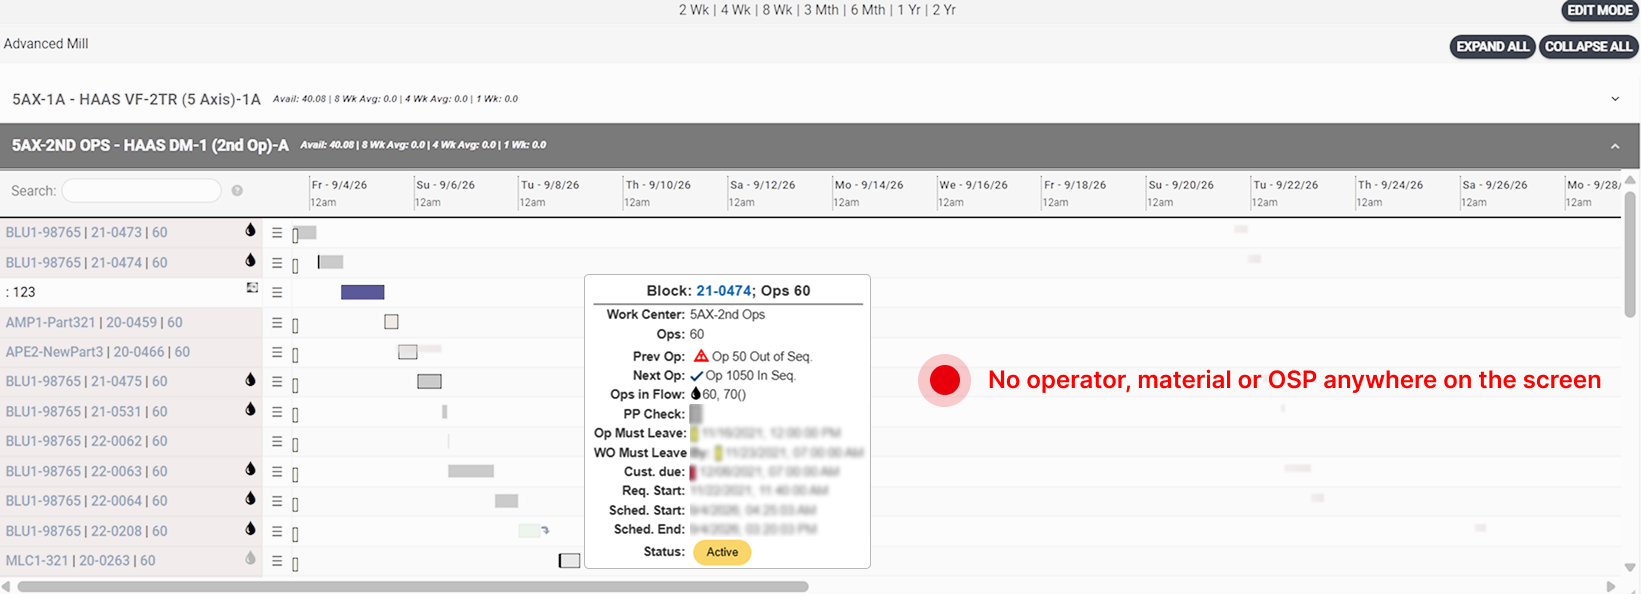This screenshot has height=600, width=1641.
Task: Select the 8 Wk time range
Action: [x=777, y=10]
